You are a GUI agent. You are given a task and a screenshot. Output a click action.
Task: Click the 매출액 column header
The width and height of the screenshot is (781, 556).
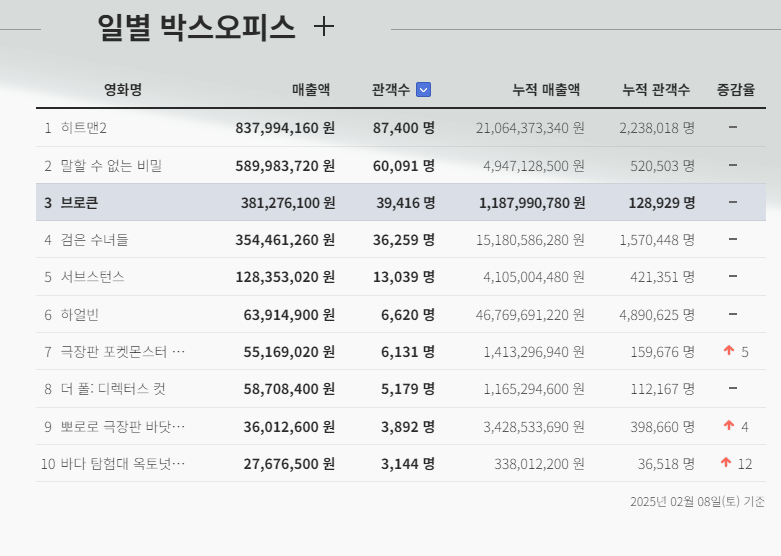(311, 90)
